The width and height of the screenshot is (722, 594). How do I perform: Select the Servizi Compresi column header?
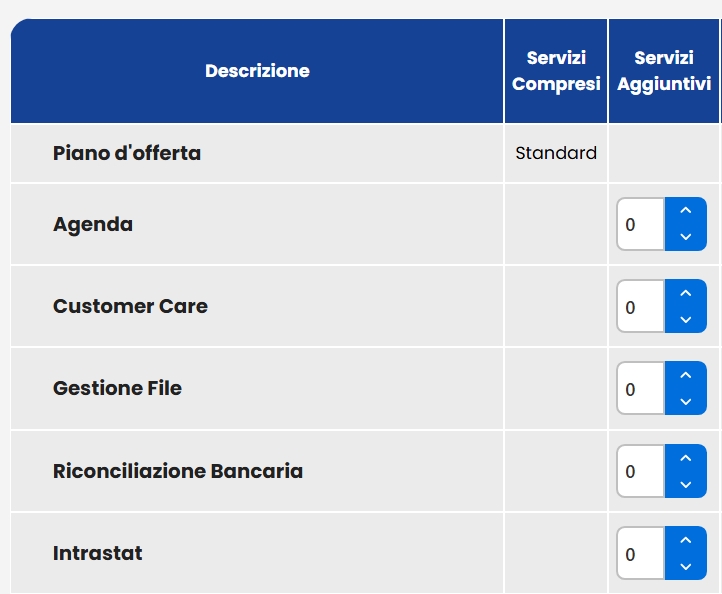click(x=556, y=71)
